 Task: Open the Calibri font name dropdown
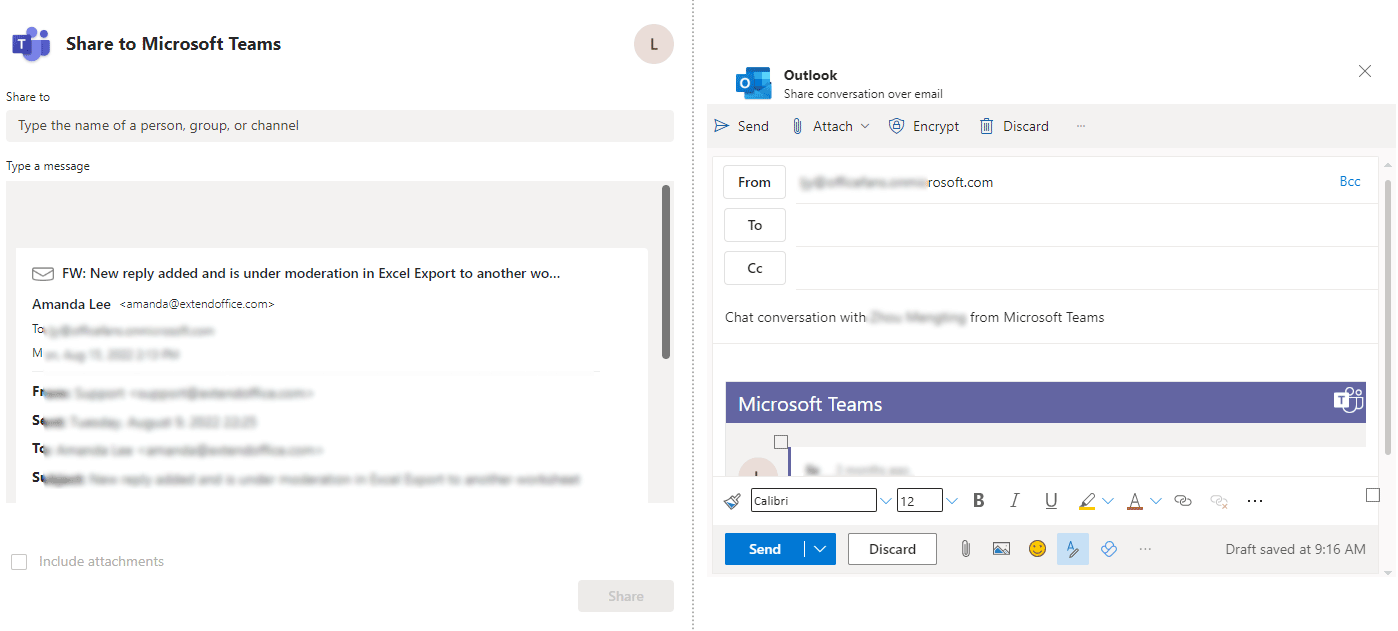click(x=885, y=501)
